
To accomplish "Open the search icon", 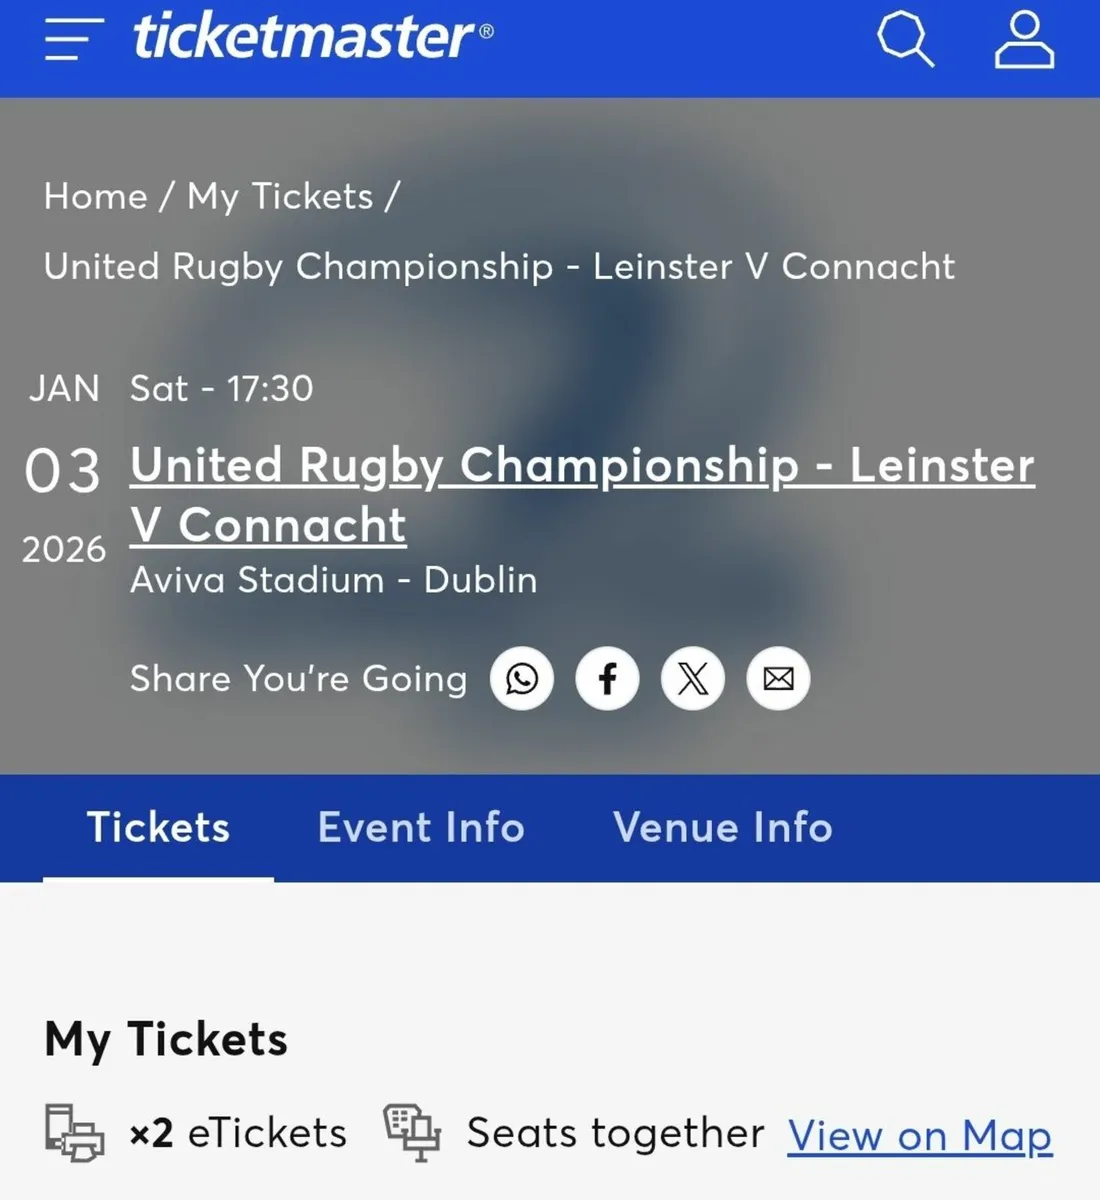I will pyautogui.click(x=905, y=40).
